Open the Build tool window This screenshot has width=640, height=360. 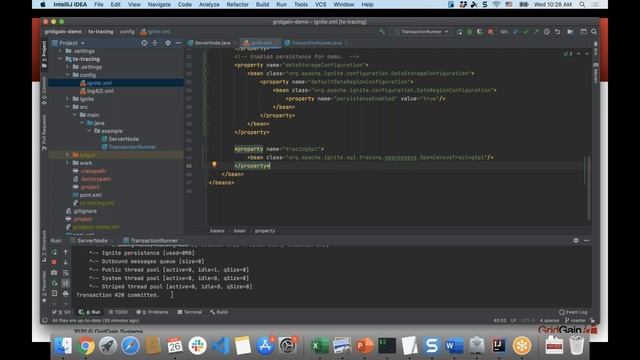219,312
